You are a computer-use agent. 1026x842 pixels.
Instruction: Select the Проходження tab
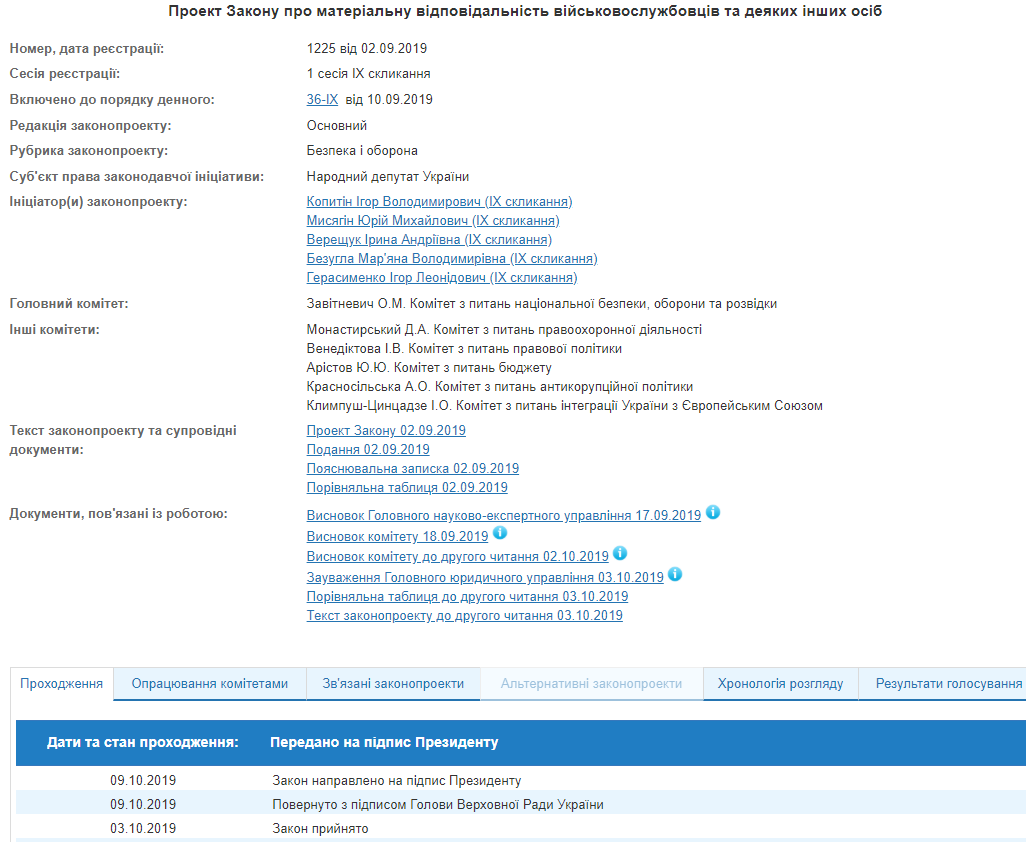click(x=62, y=684)
